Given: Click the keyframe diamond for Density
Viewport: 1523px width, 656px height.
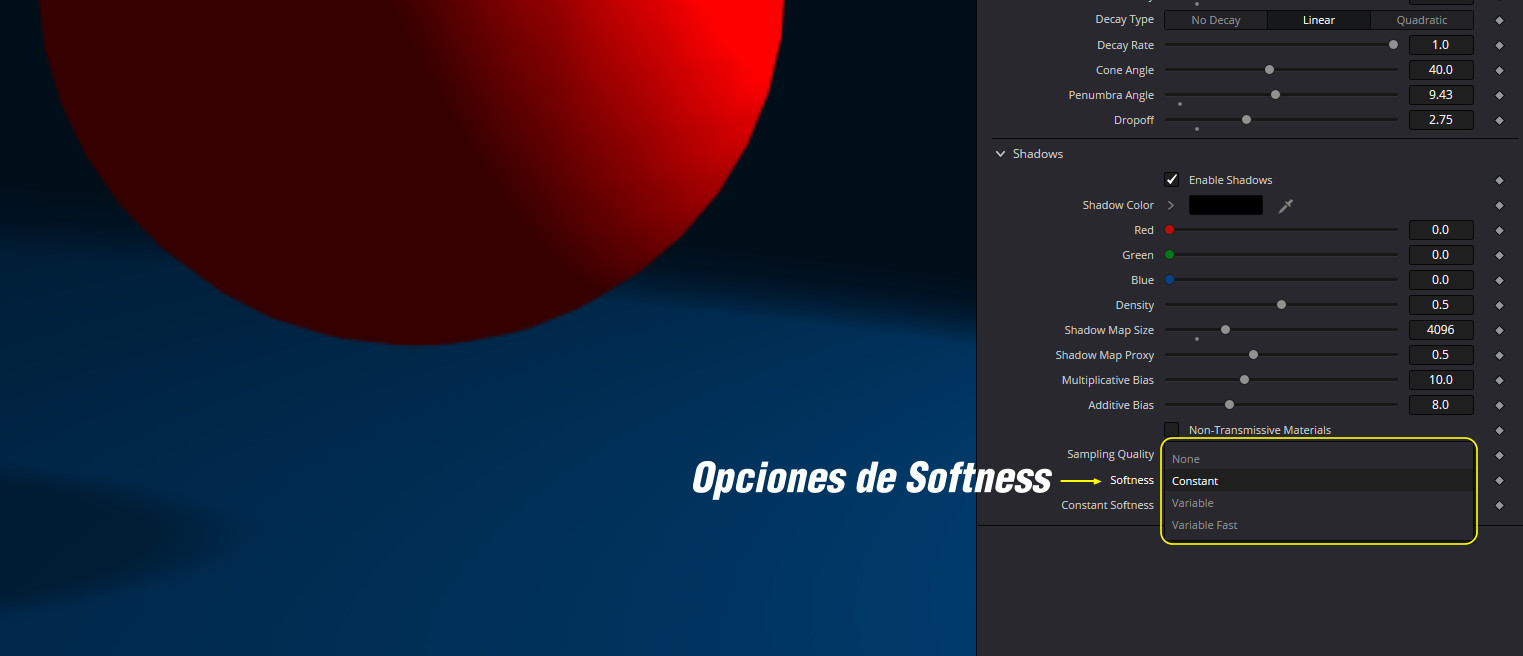Looking at the screenshot, I should click(x=1499, y=306).
